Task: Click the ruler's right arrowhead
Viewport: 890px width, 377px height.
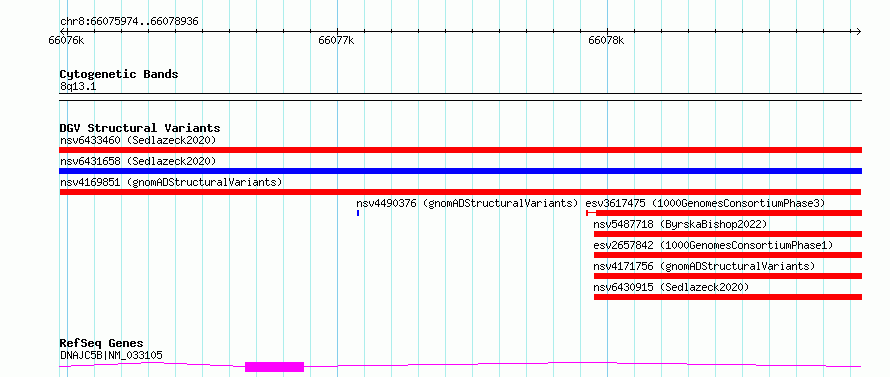Action: point(859,31)
